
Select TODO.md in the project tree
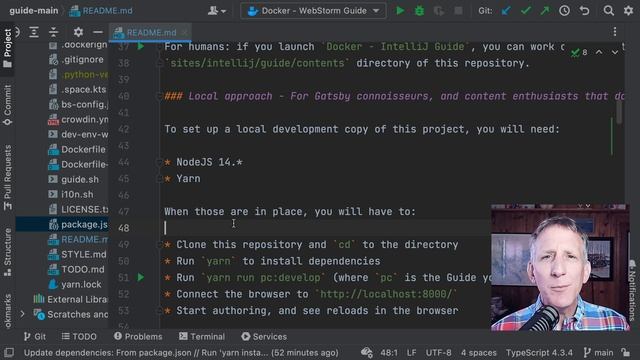(76, 269)
